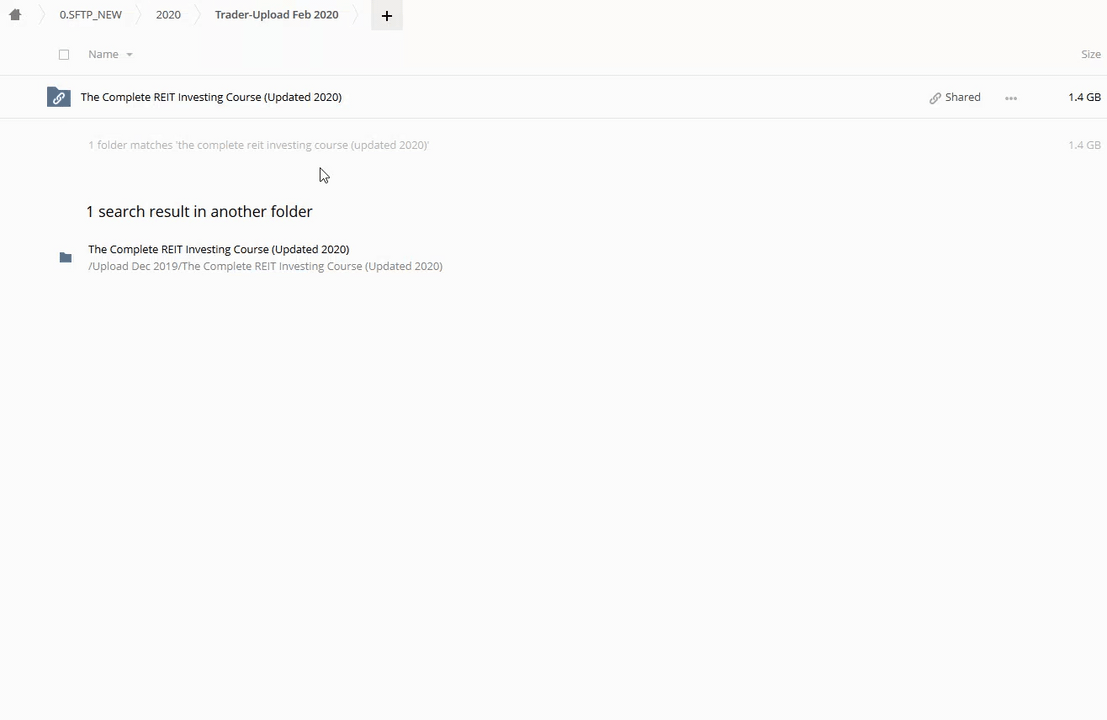Click the 1.4 GB size in folder row
The width and height of the screenshot is (1107, 720).
tap(1084, 97)
